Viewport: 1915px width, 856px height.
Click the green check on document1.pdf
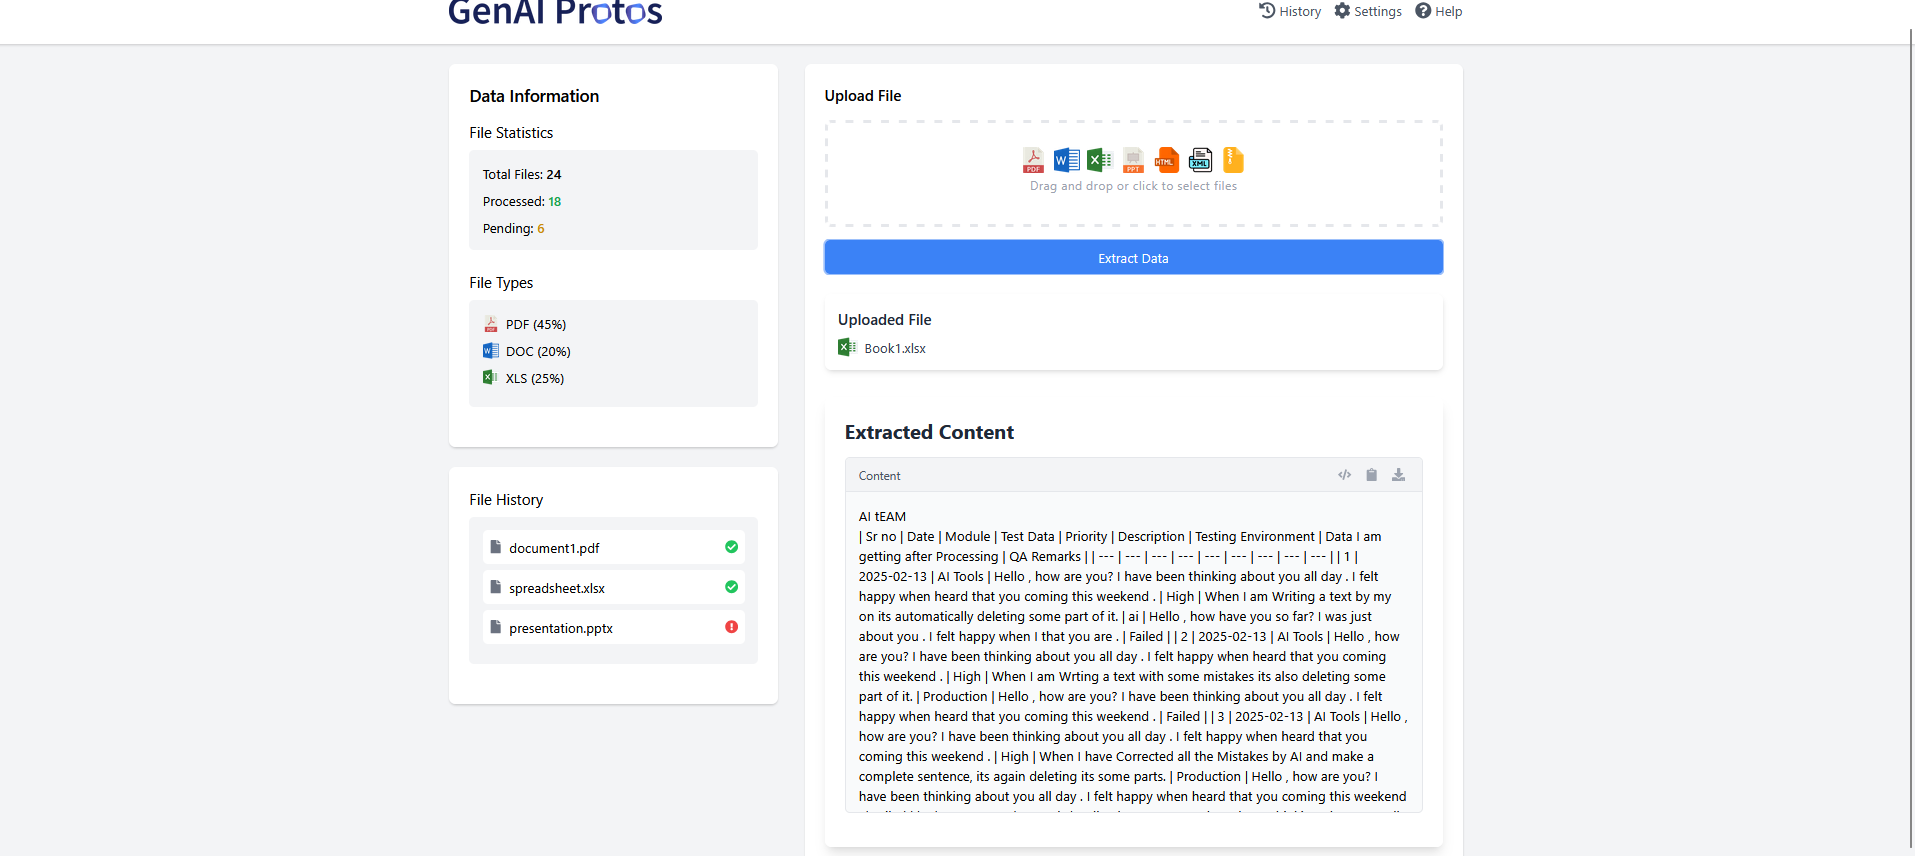731,547
